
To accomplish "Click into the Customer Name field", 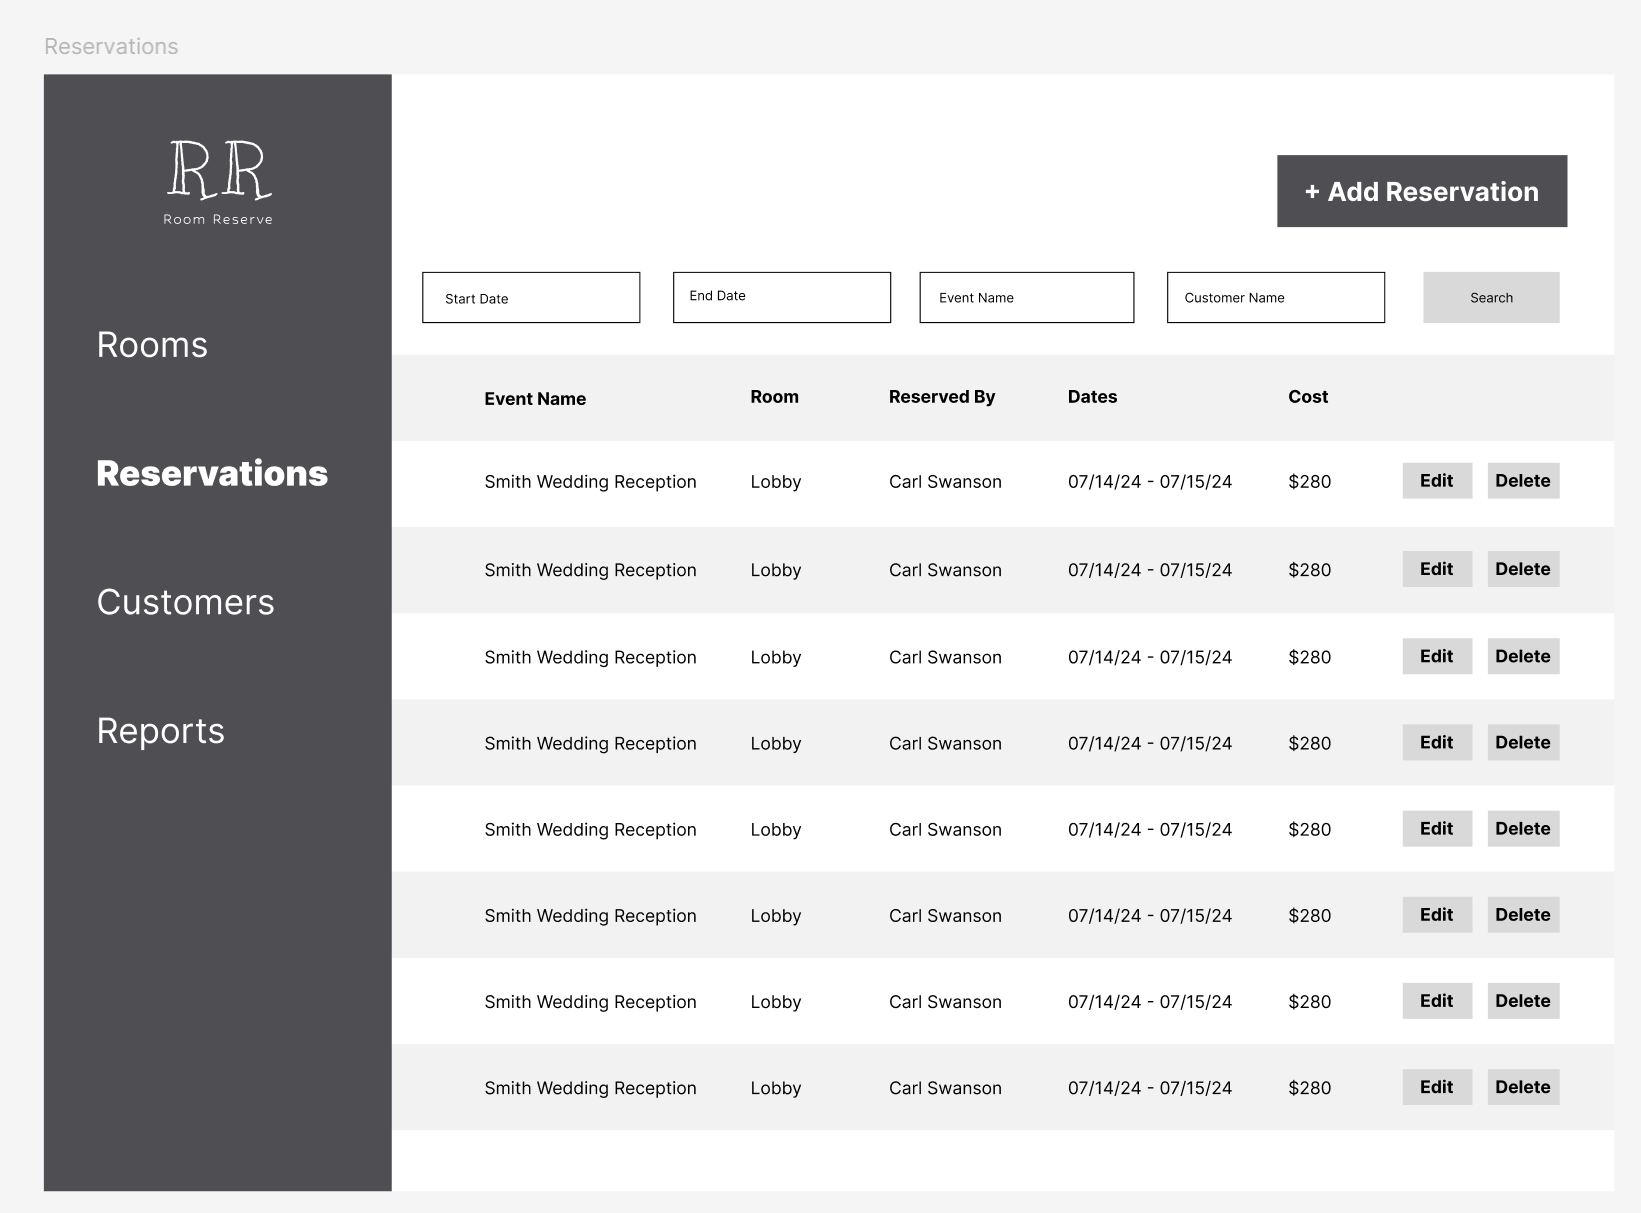I will click(1274, 297).
